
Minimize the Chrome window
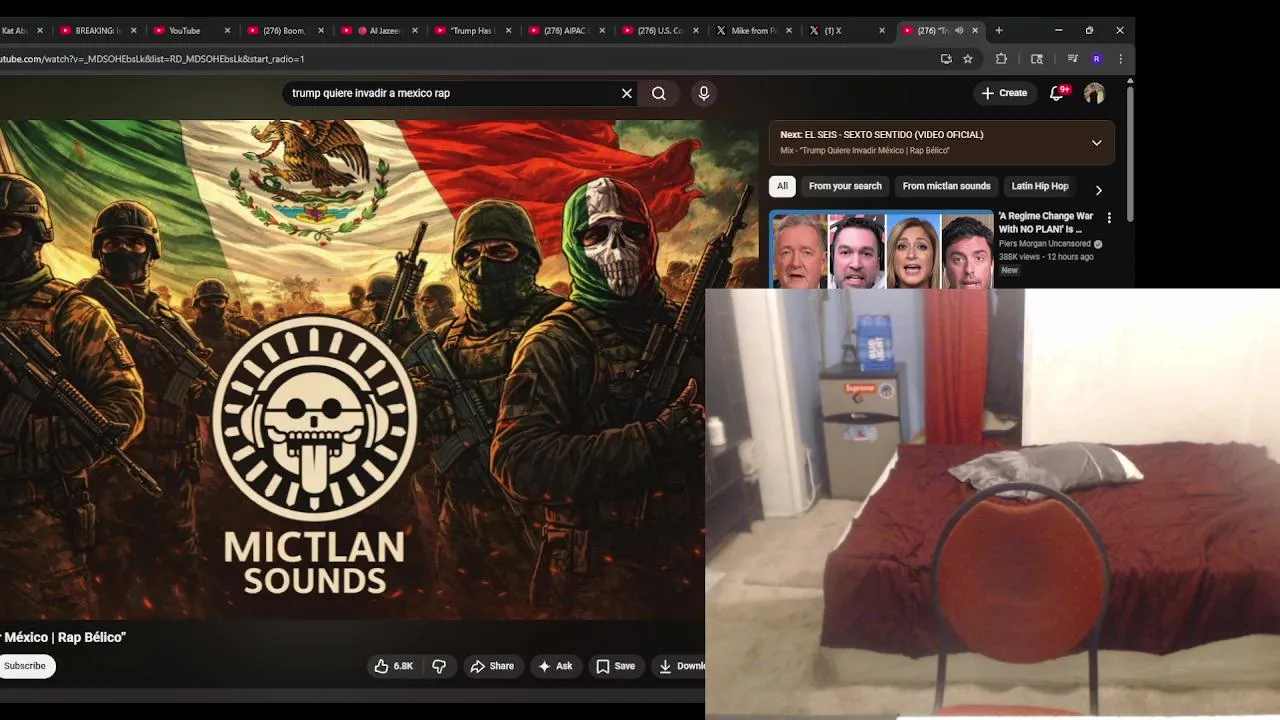1058,30
